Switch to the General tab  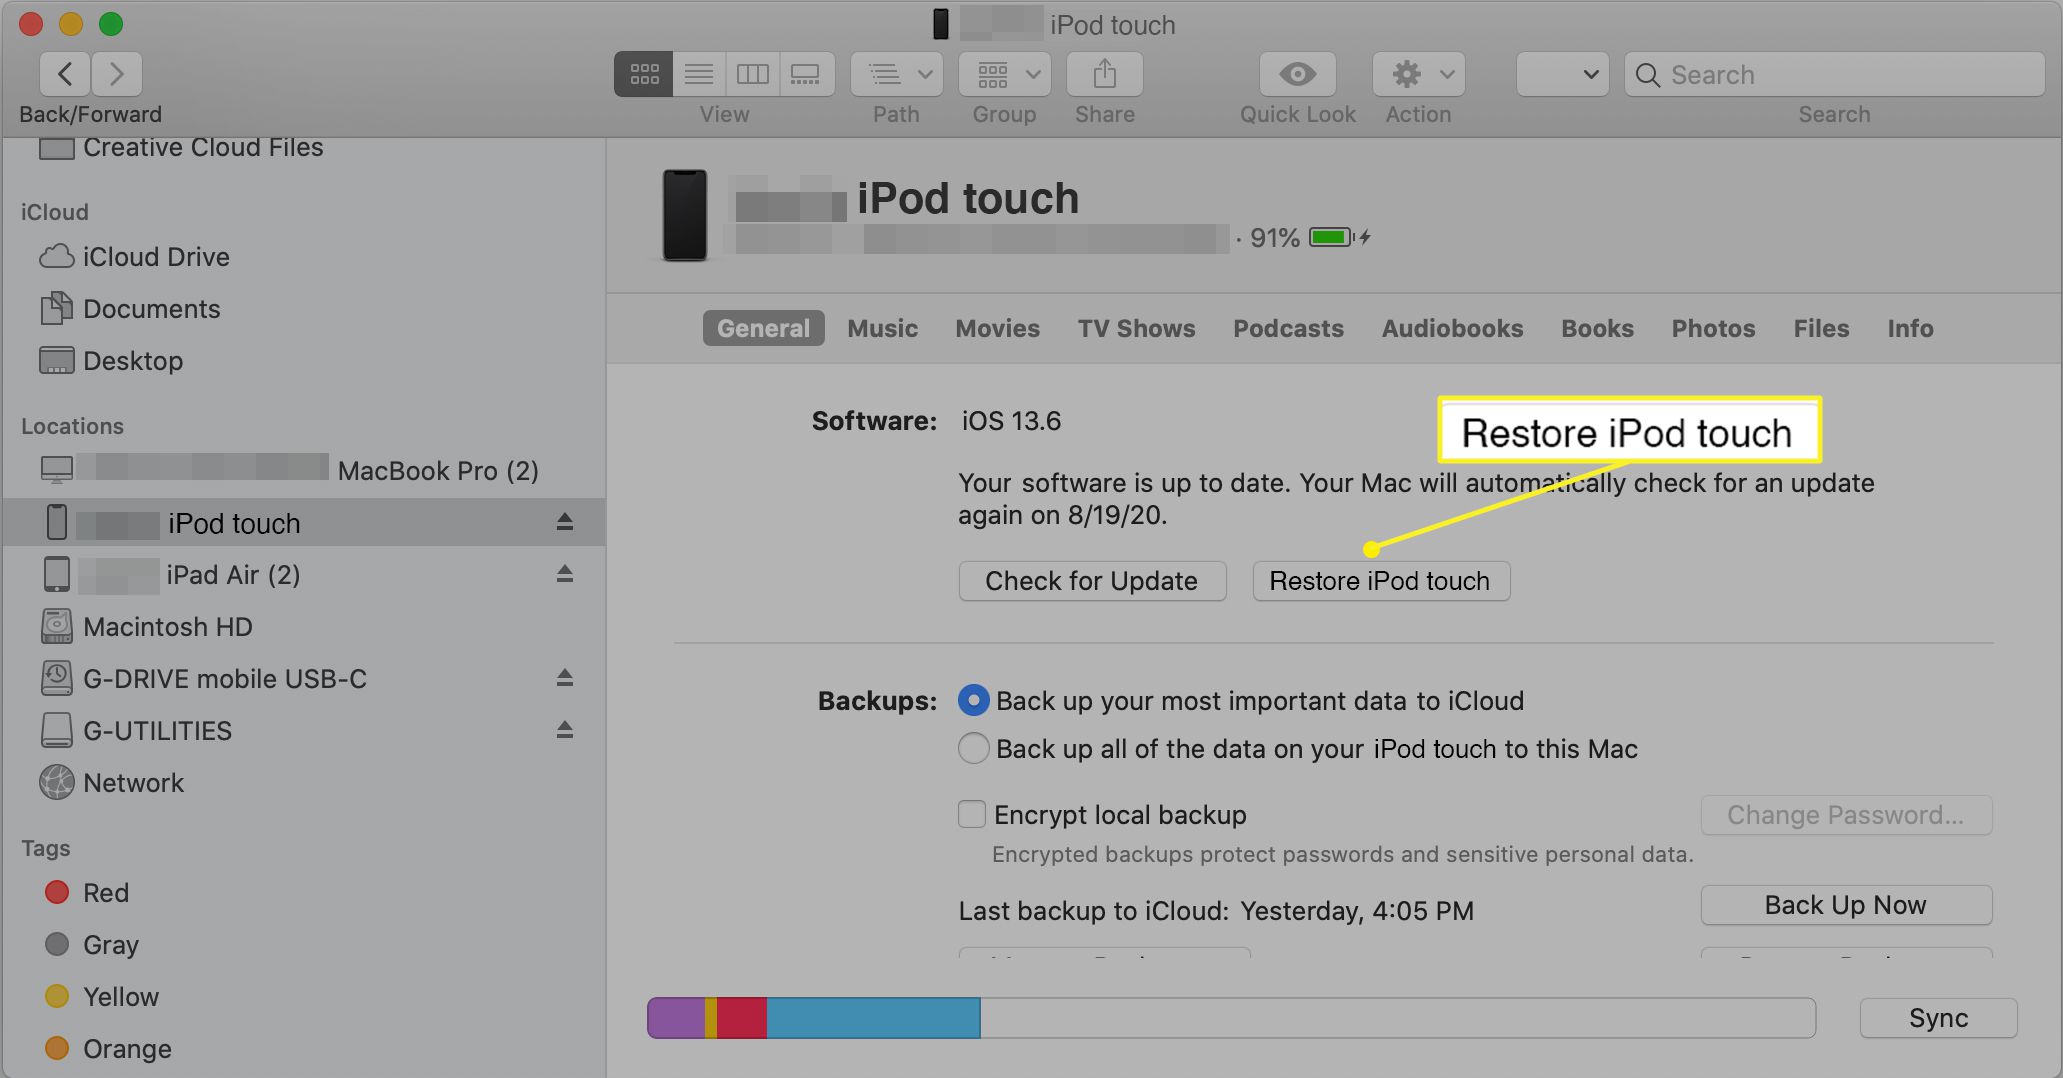[x=763, y=328]
